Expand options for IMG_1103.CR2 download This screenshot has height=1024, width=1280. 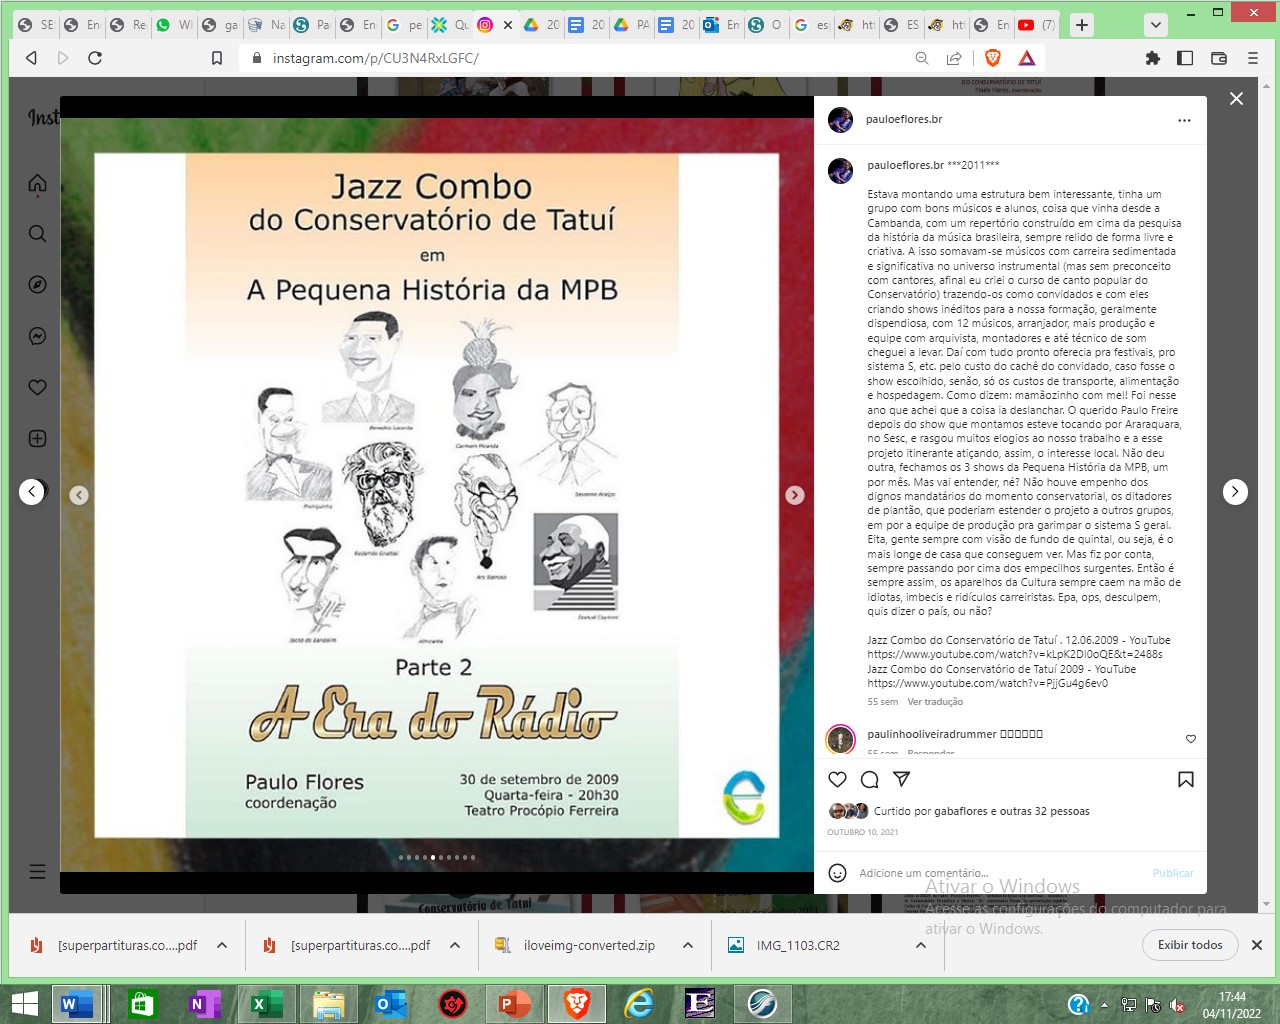[x=921, y=945]
